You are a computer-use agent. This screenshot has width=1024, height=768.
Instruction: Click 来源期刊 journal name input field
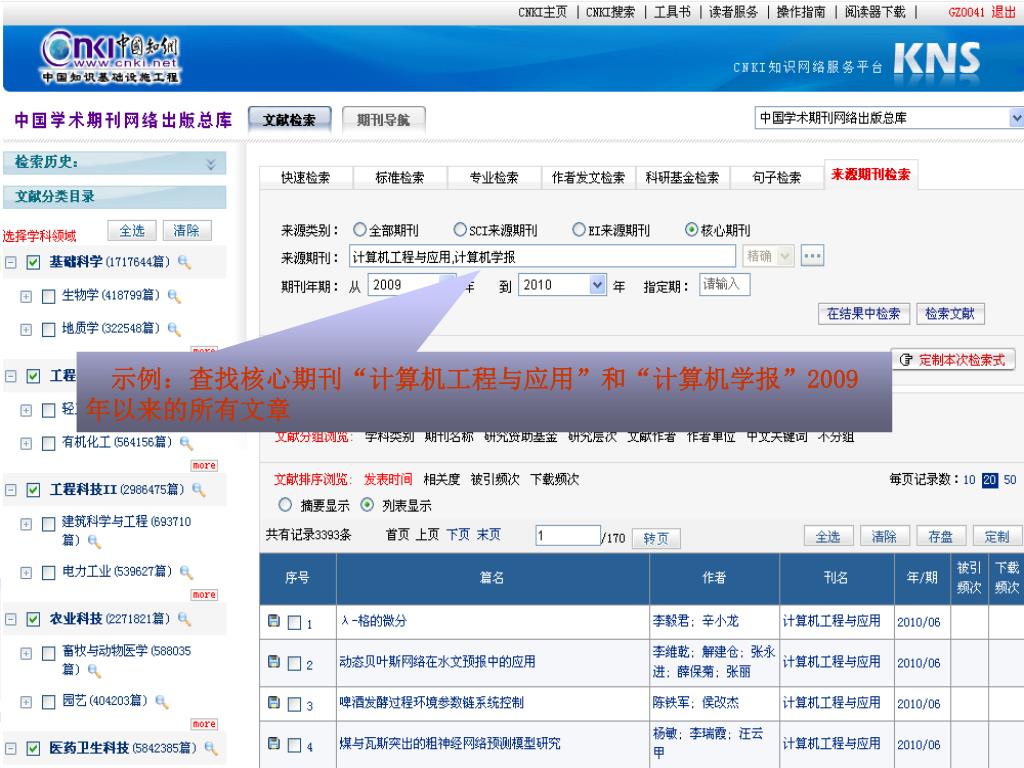pos(542,257)
